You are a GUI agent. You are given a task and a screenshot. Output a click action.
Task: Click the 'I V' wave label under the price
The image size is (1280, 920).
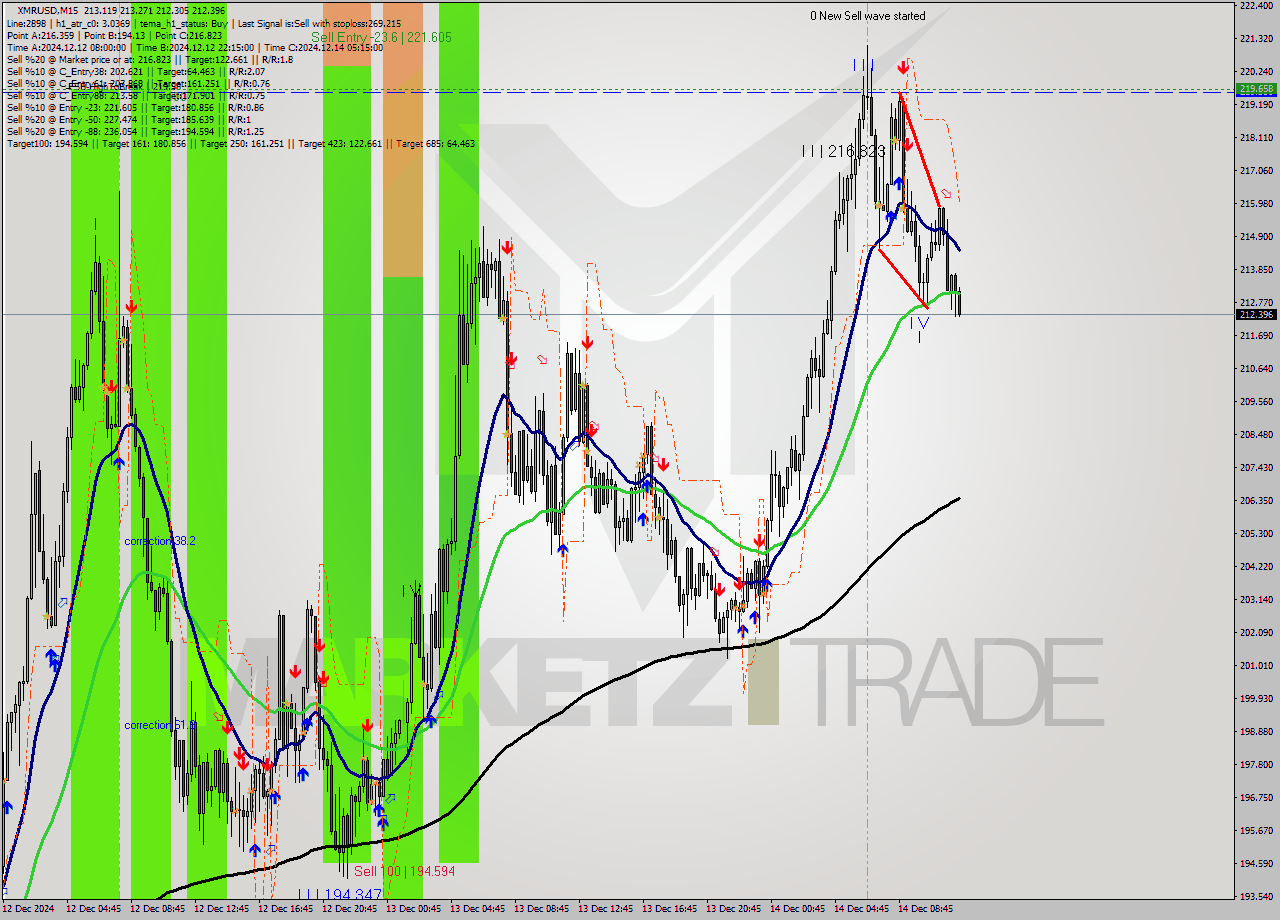(920, 323)
